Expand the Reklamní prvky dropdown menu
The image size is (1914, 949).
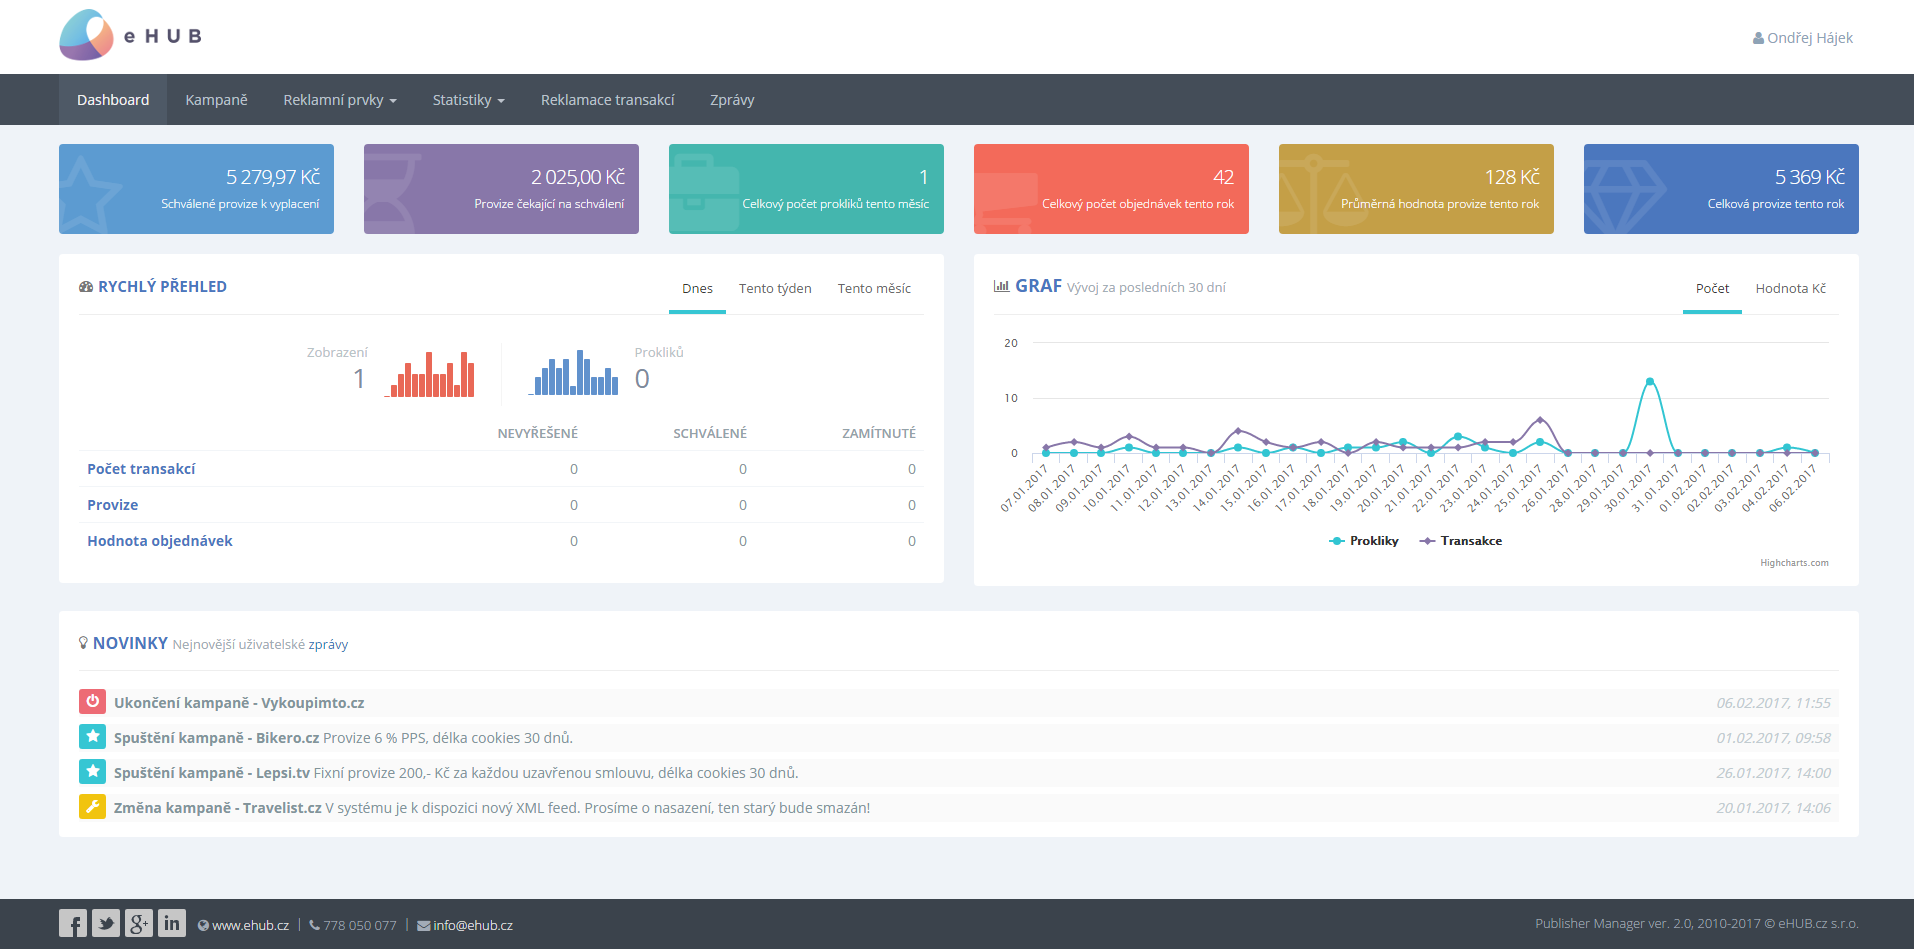point(340,100)
